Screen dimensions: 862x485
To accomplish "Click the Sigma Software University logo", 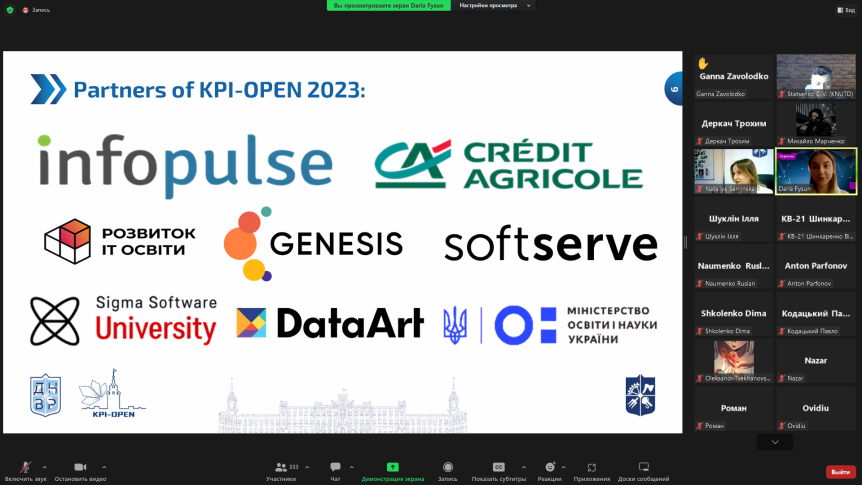I will pos(123,321).
